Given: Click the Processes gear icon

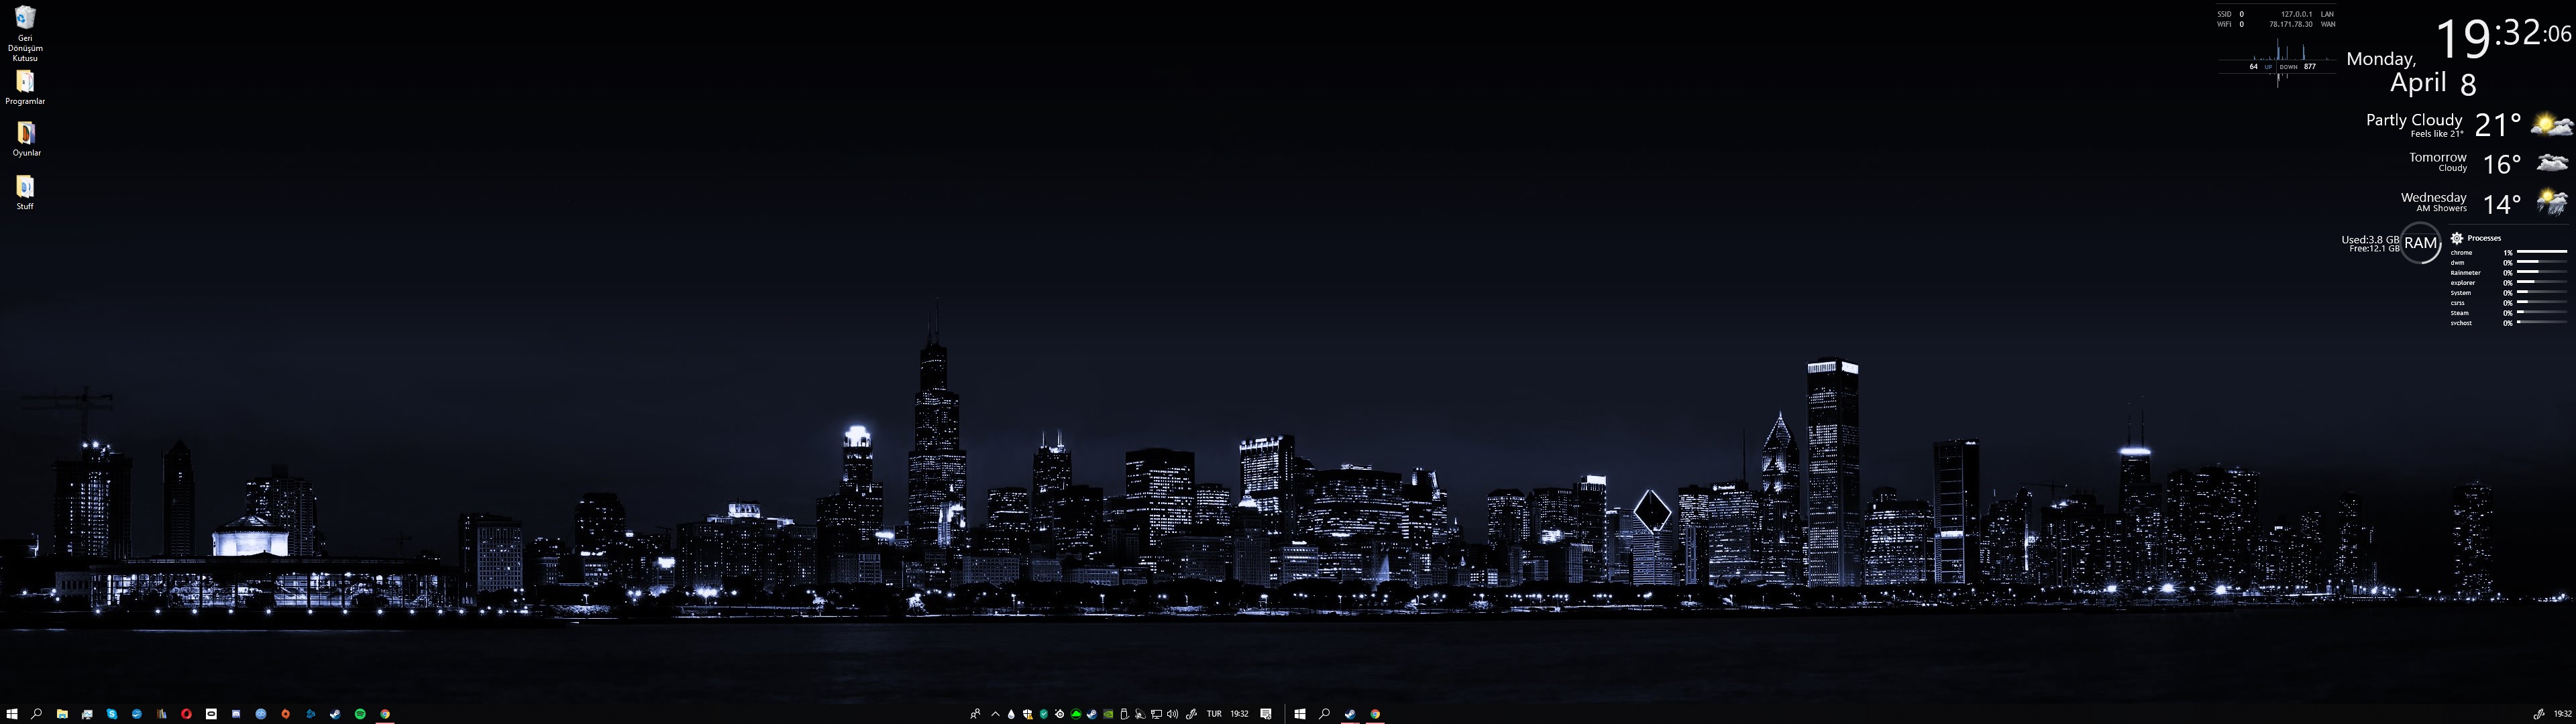Looking at the screenshot, I should [x=2456, y=238].
